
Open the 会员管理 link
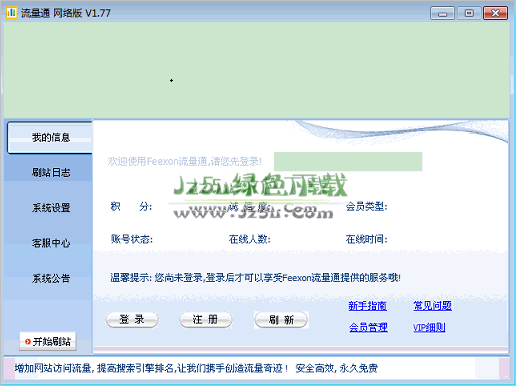click(x=368, y=327)
